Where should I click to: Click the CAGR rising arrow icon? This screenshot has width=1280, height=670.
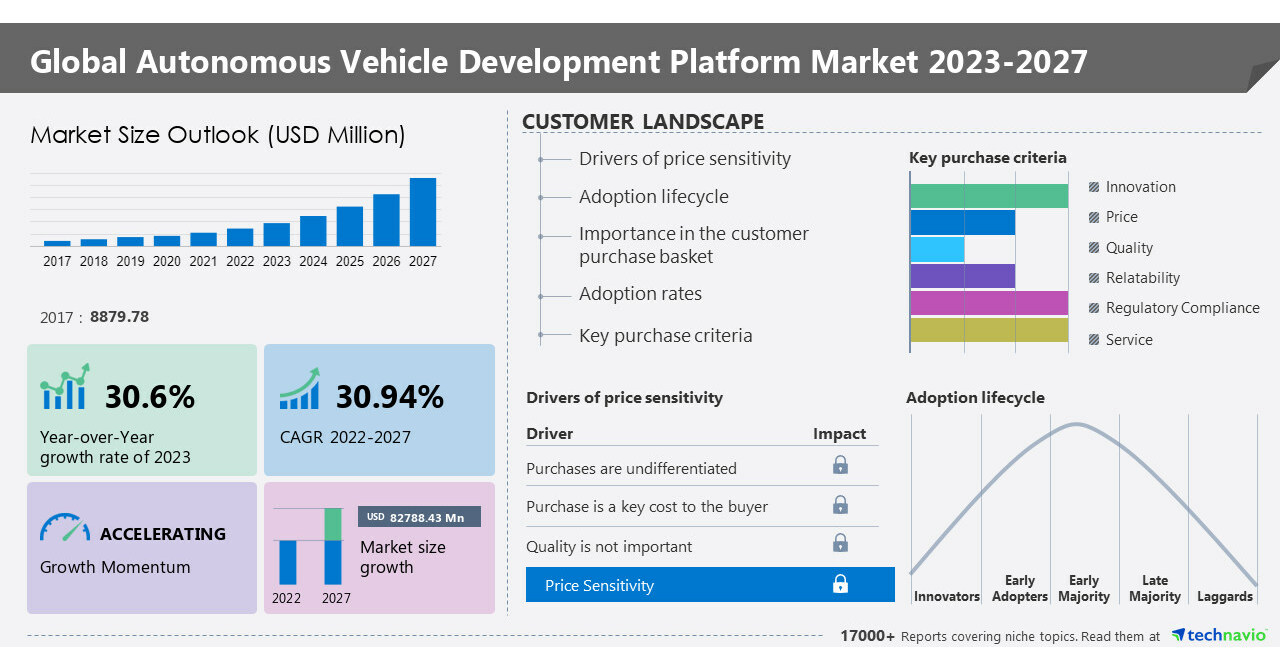pyautogui.click(x=300, y=389)
